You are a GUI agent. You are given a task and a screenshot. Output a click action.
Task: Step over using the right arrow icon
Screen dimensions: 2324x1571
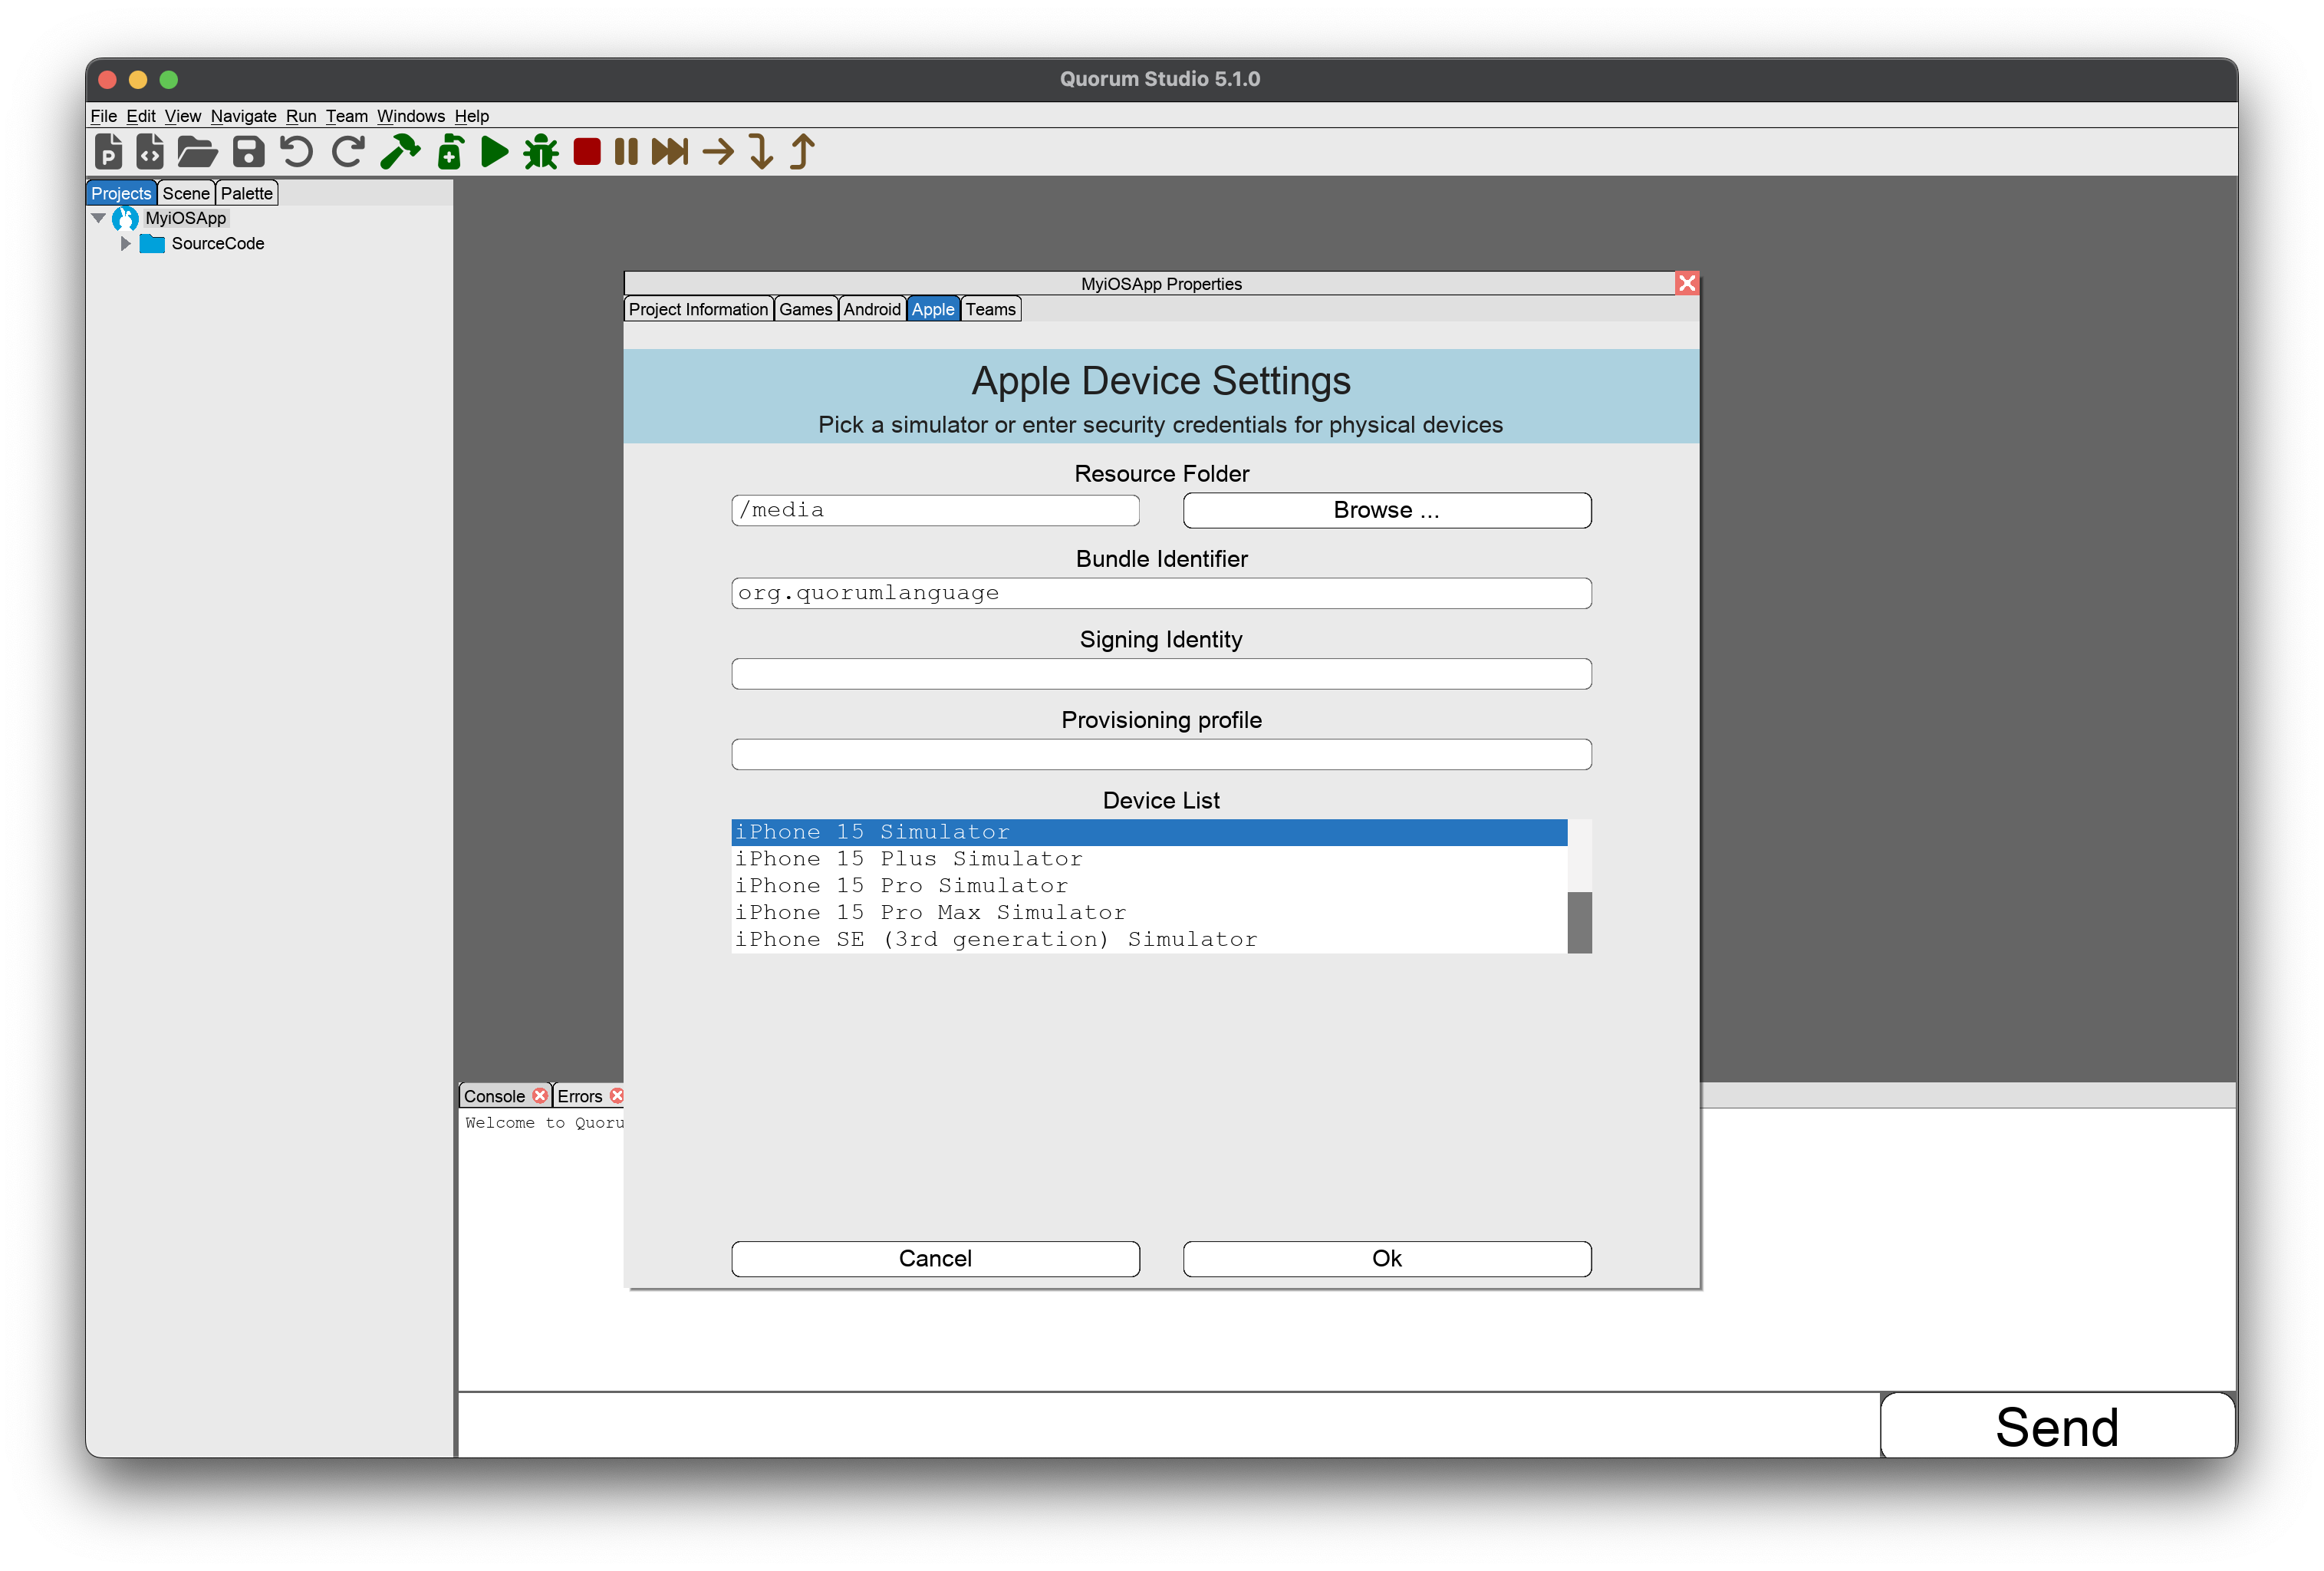718,152
